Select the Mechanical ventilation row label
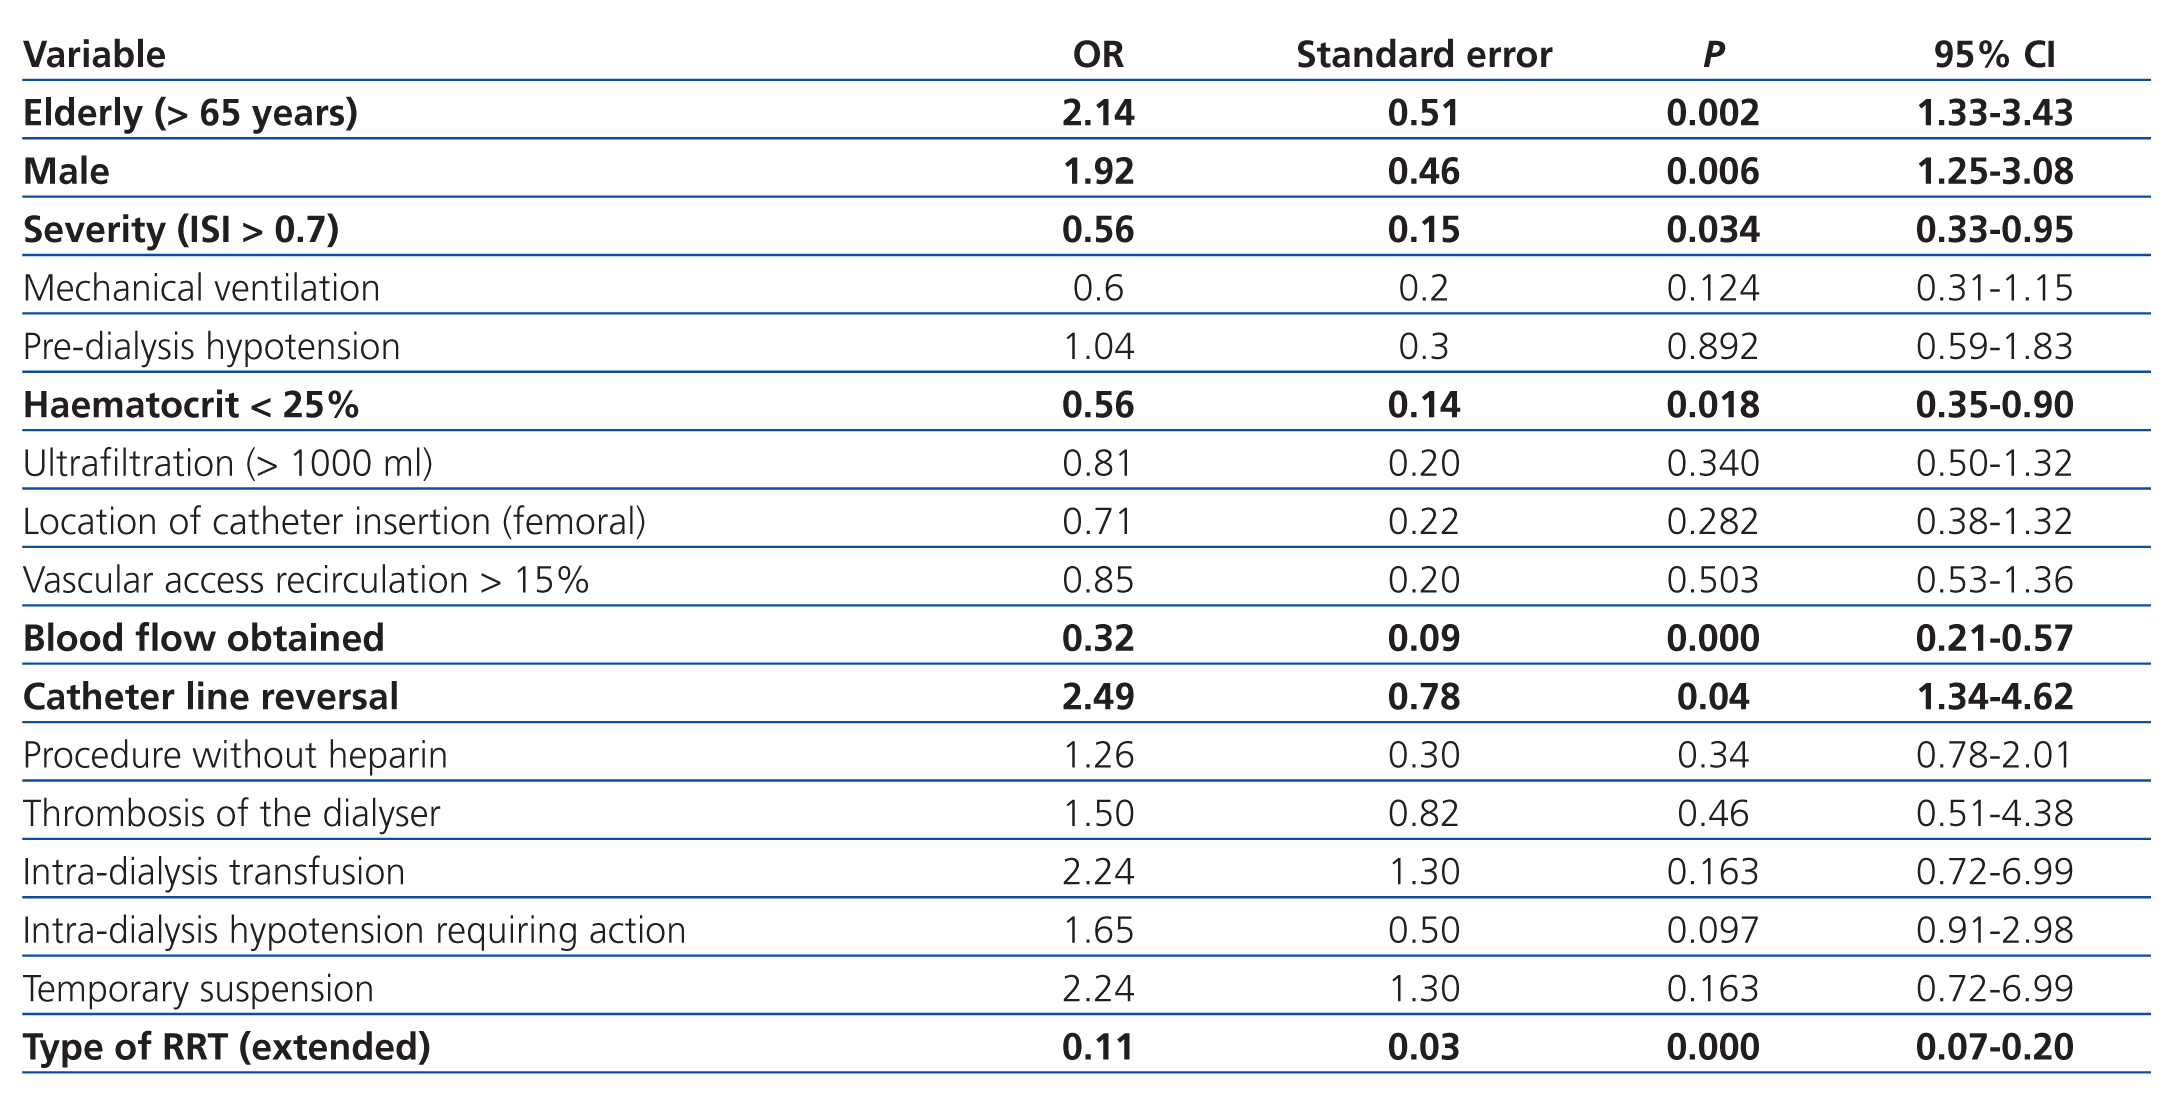2165x1101 pixels. [x=201, y=288]
